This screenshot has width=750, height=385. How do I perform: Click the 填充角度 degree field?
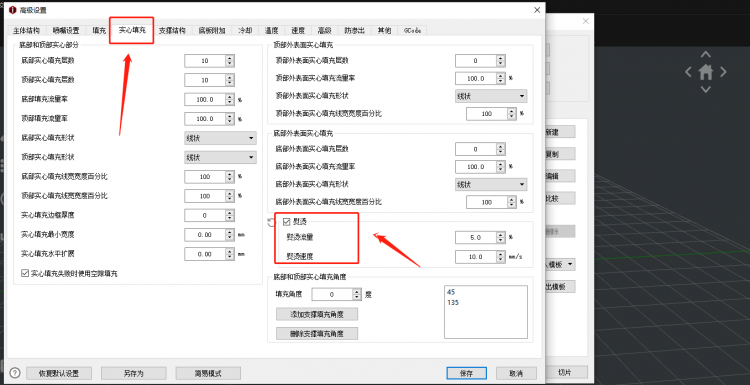pyautogui.click(x=332, y=295)
